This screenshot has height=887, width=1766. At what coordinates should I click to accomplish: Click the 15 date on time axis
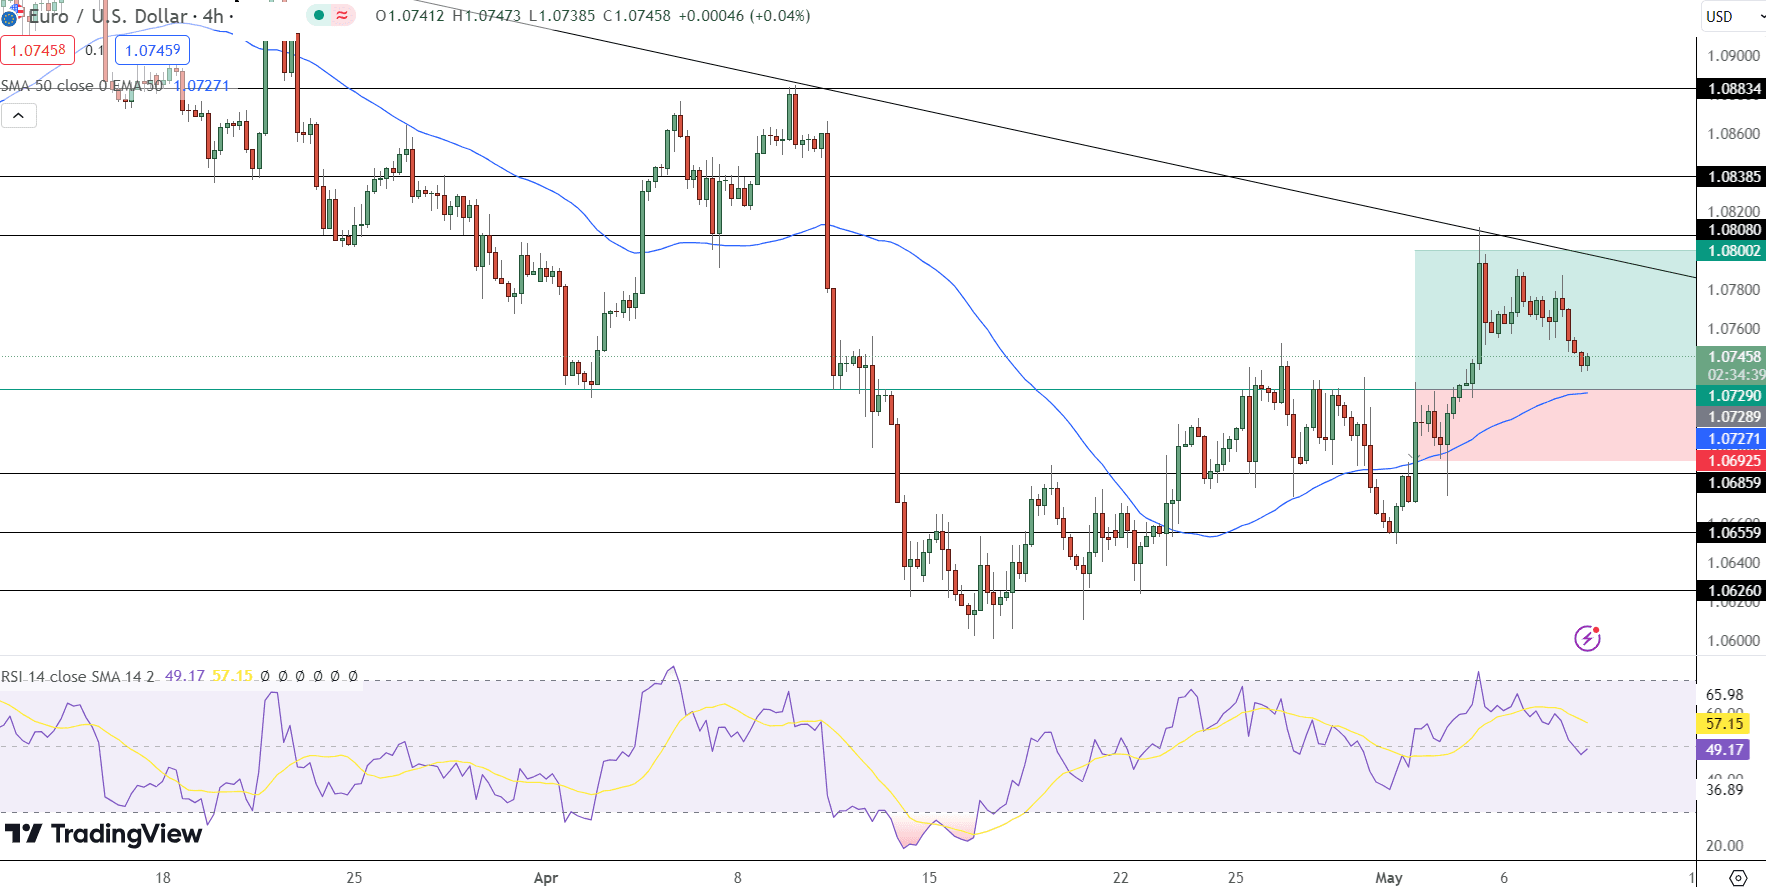point(929,878)
